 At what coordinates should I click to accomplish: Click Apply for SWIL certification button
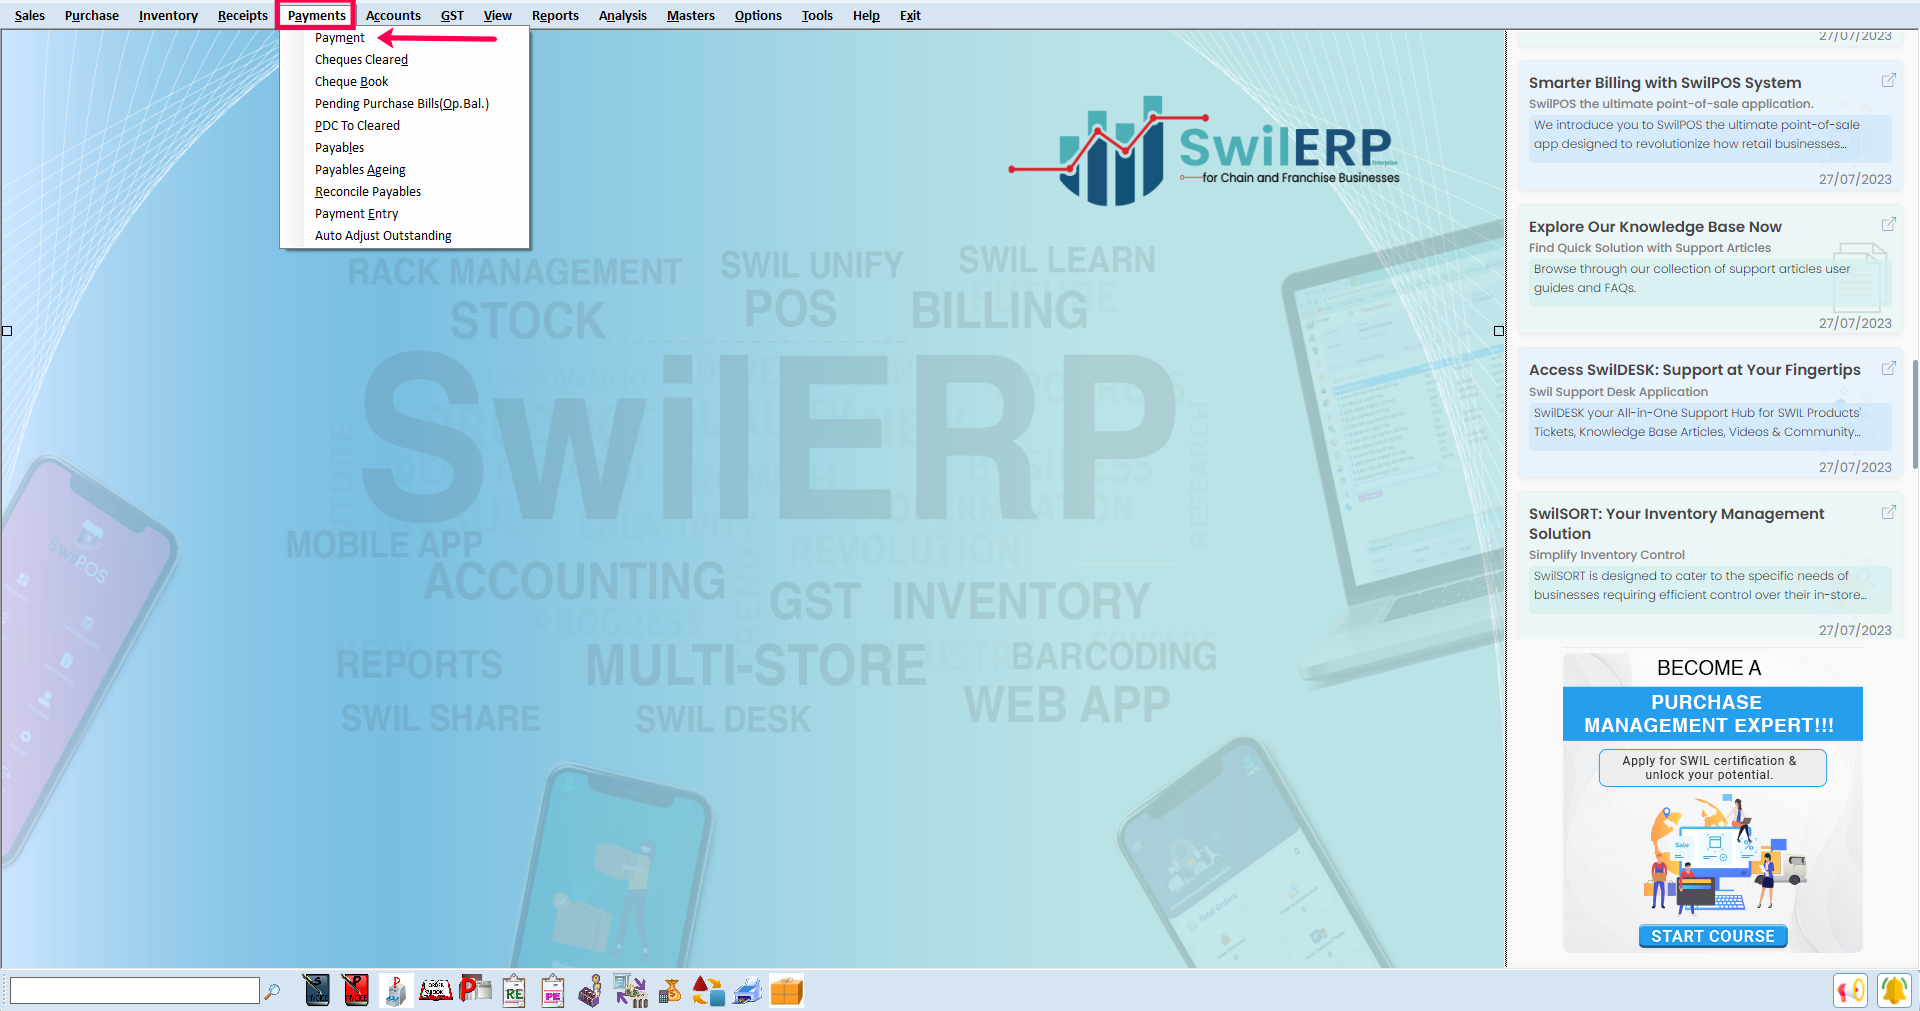(x=1712, y=768)
